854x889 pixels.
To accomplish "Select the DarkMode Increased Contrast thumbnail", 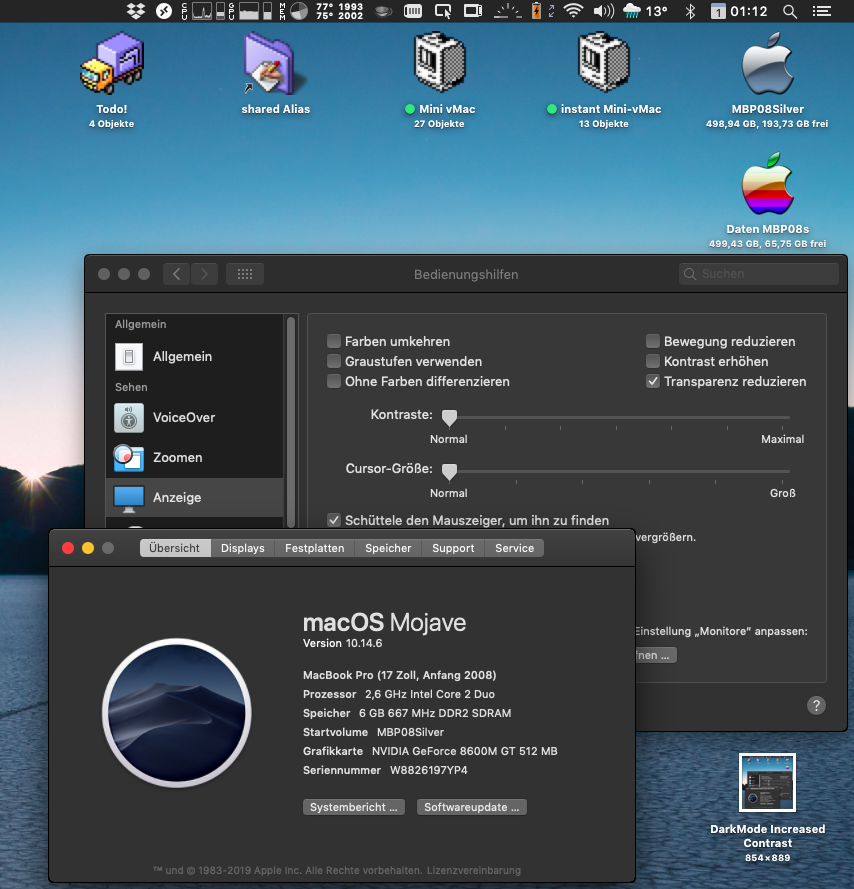I will (x=767, y=782).
